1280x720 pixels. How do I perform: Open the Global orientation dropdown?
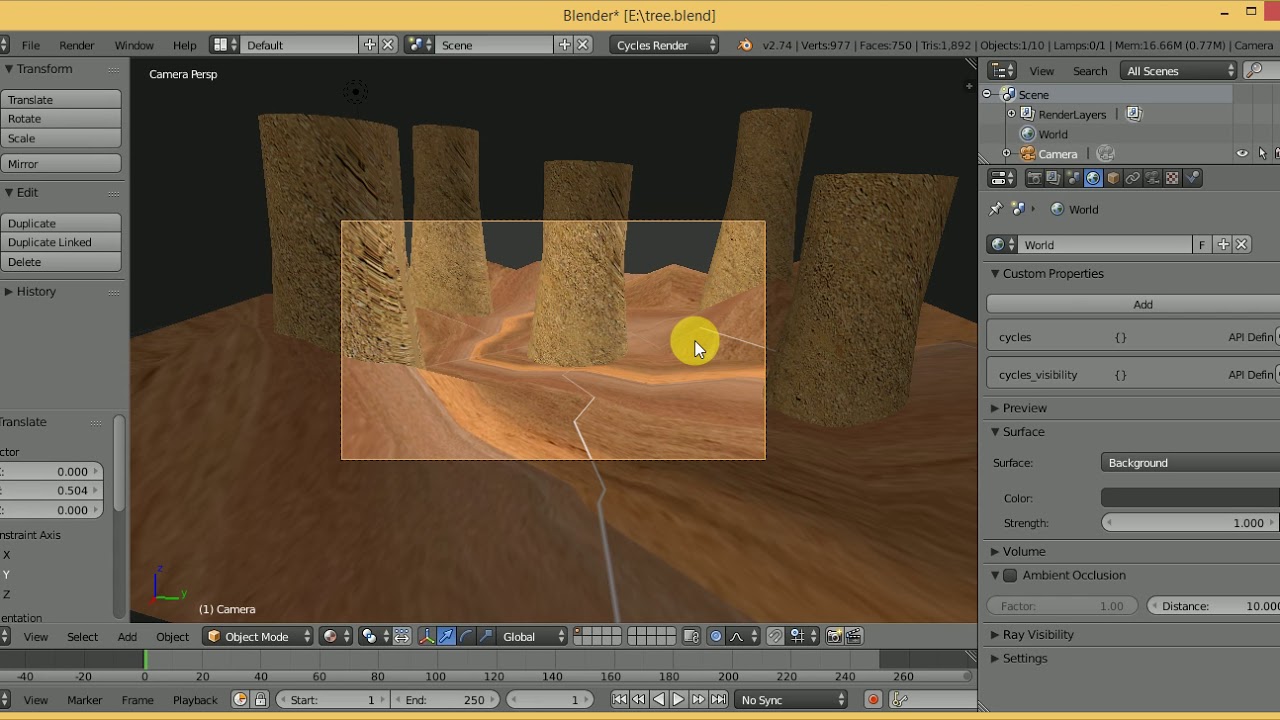pyautogui.click(x=533, y=636)
